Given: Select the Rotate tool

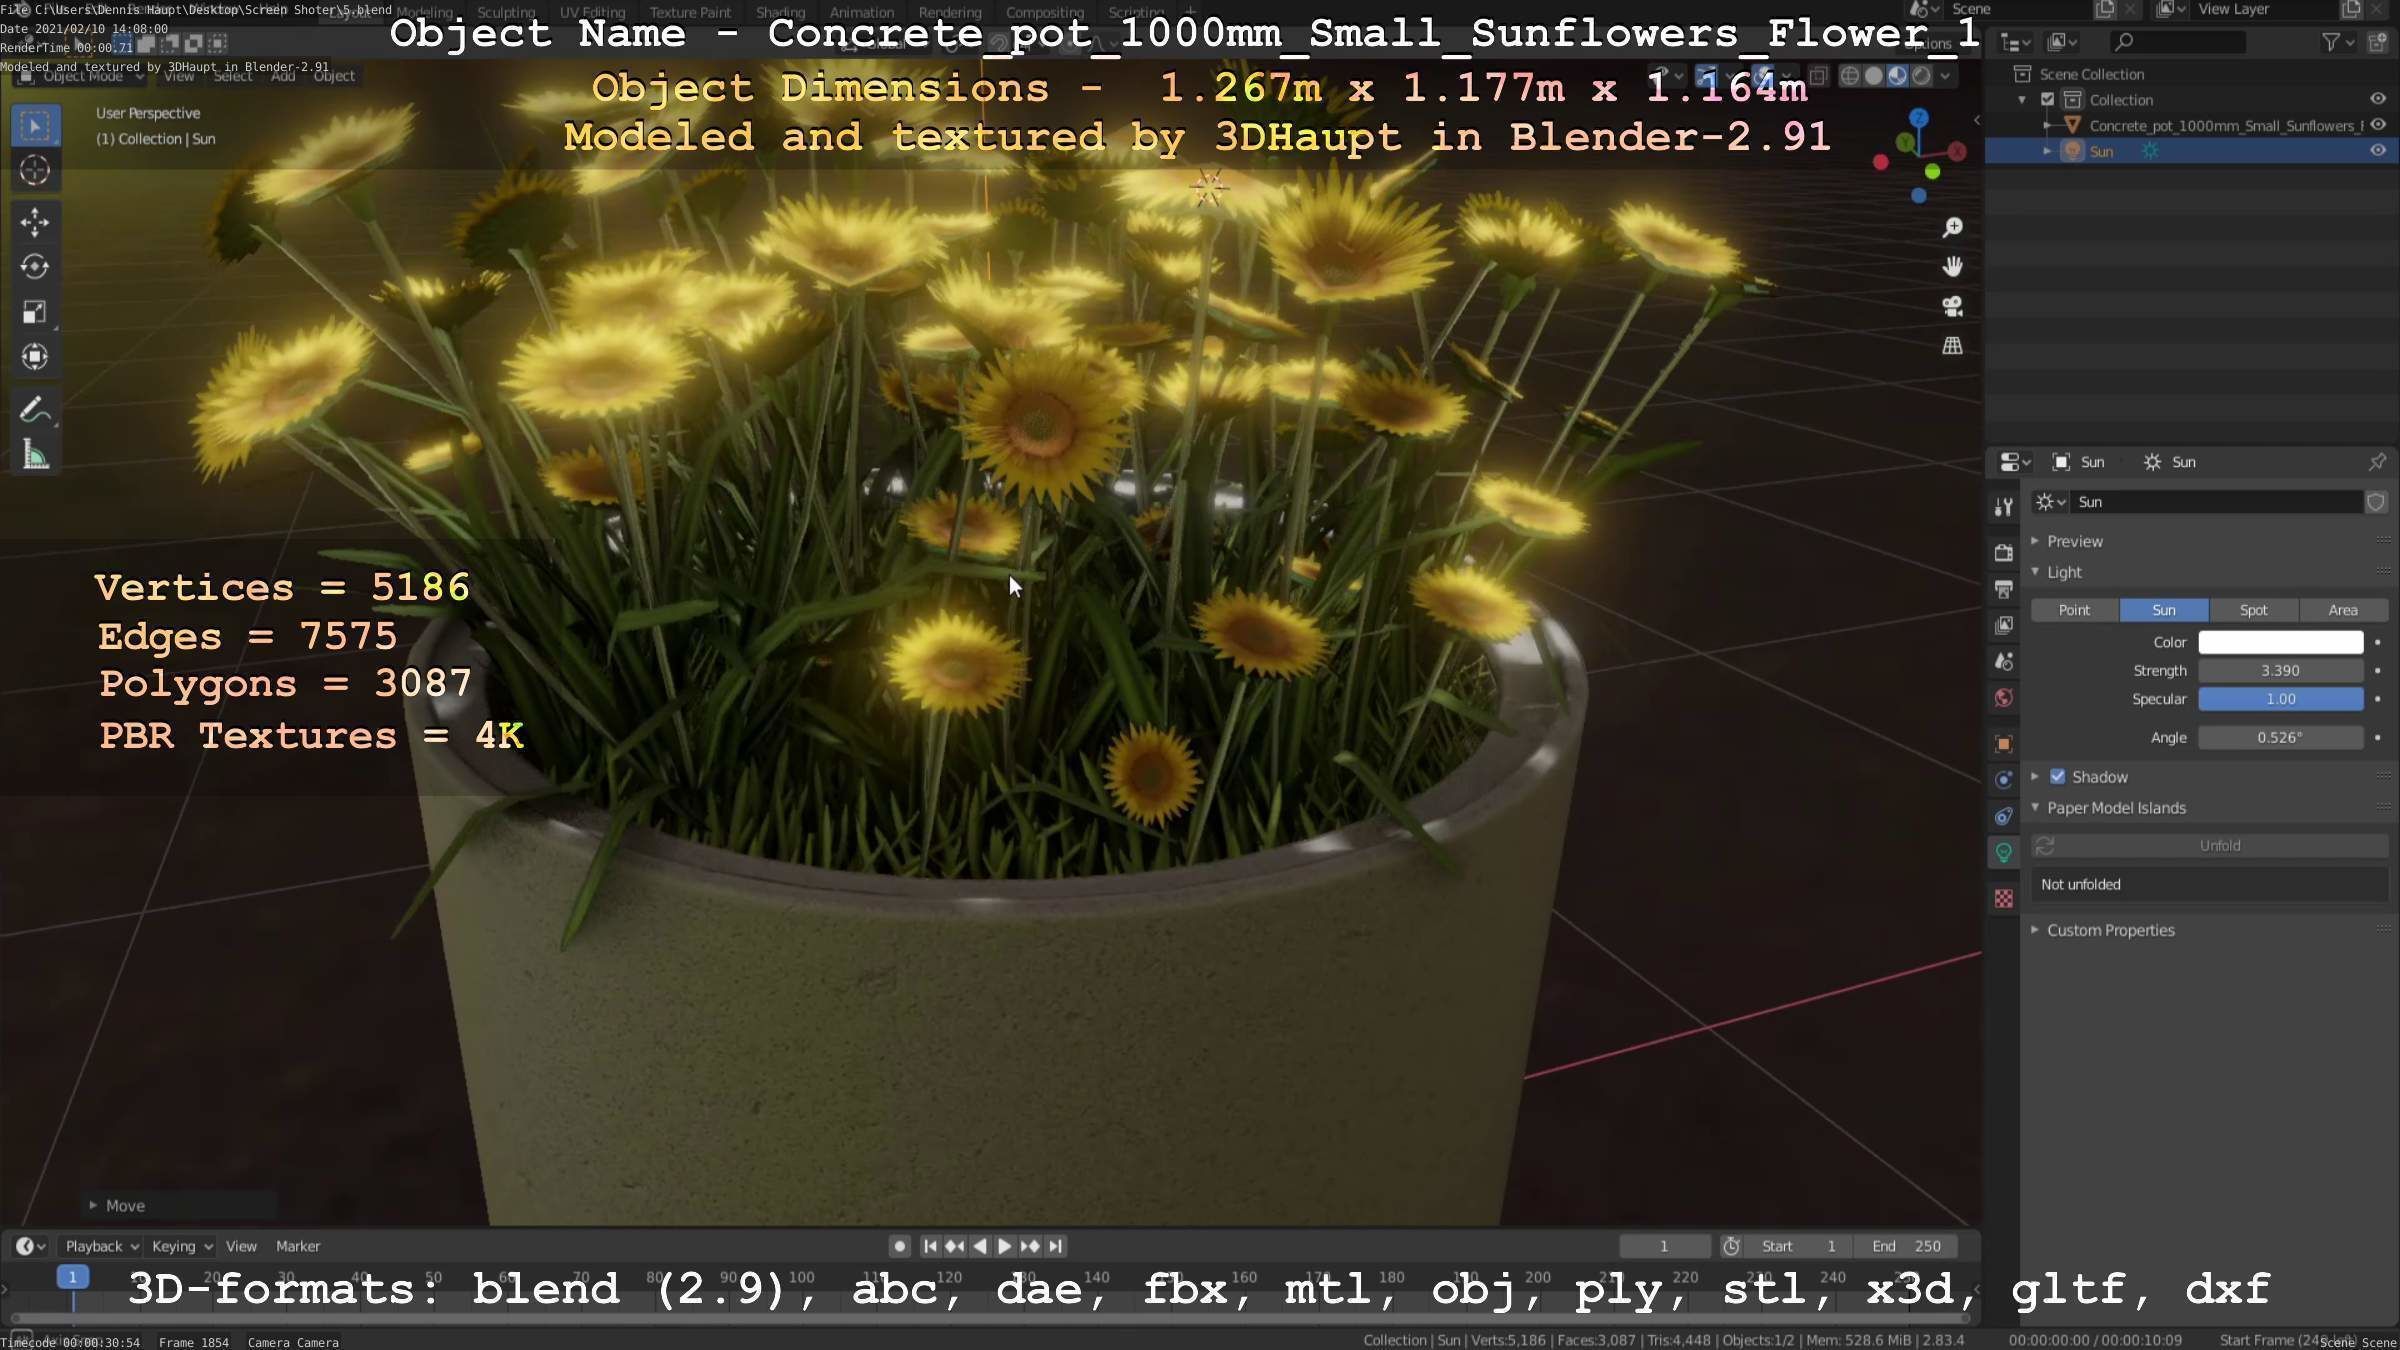Looking at the screenshot, I should coord(35,267).
